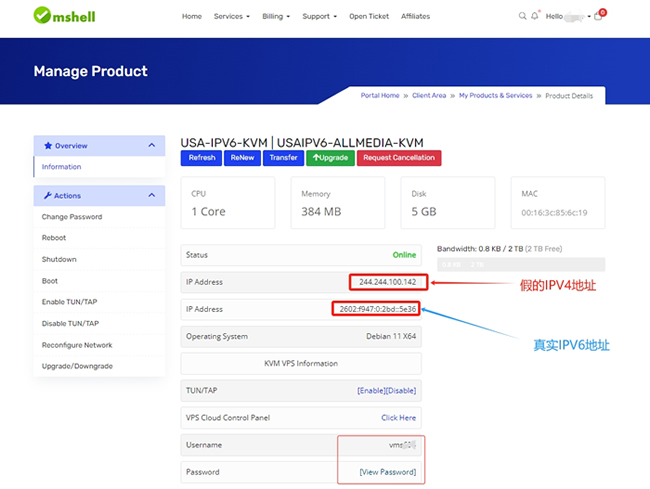Viewport: 650px width, 489px height.
Task: Select Reboot in Actions sidebar
Action: point(54,238)
